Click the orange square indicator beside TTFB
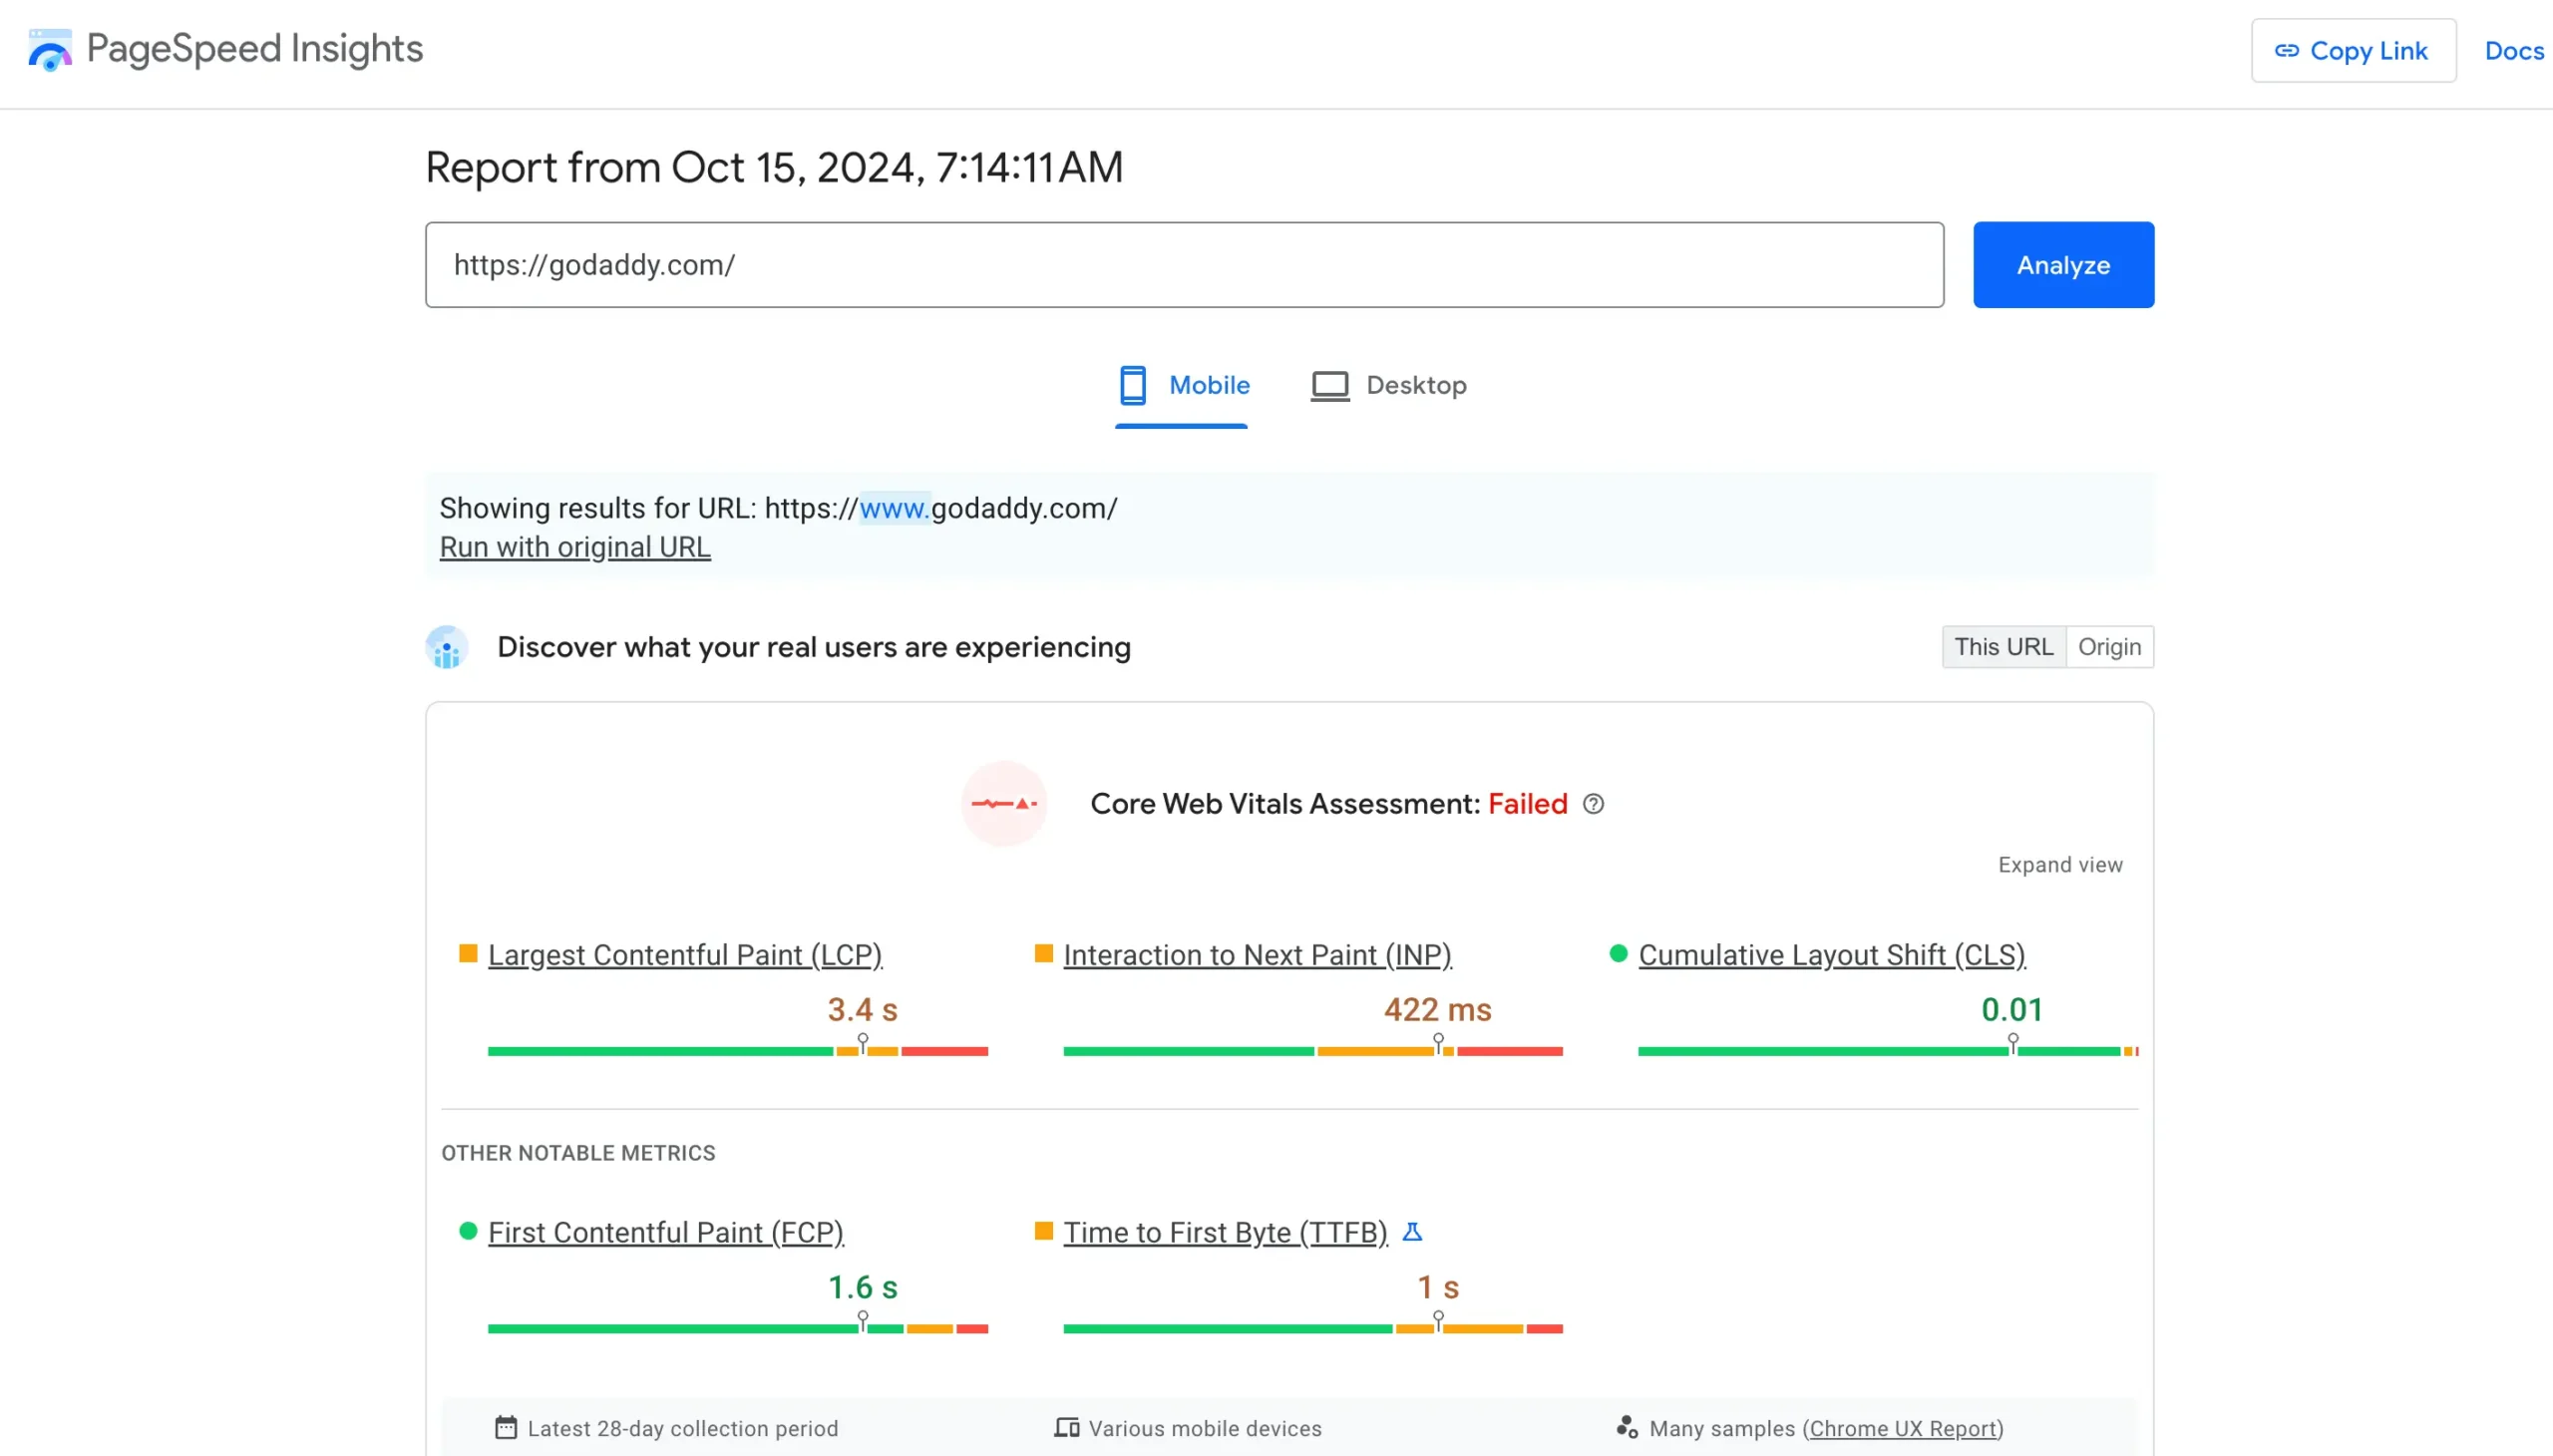The width and height of the screenshot is (2553, 1456). [x=1043, y=1231]
